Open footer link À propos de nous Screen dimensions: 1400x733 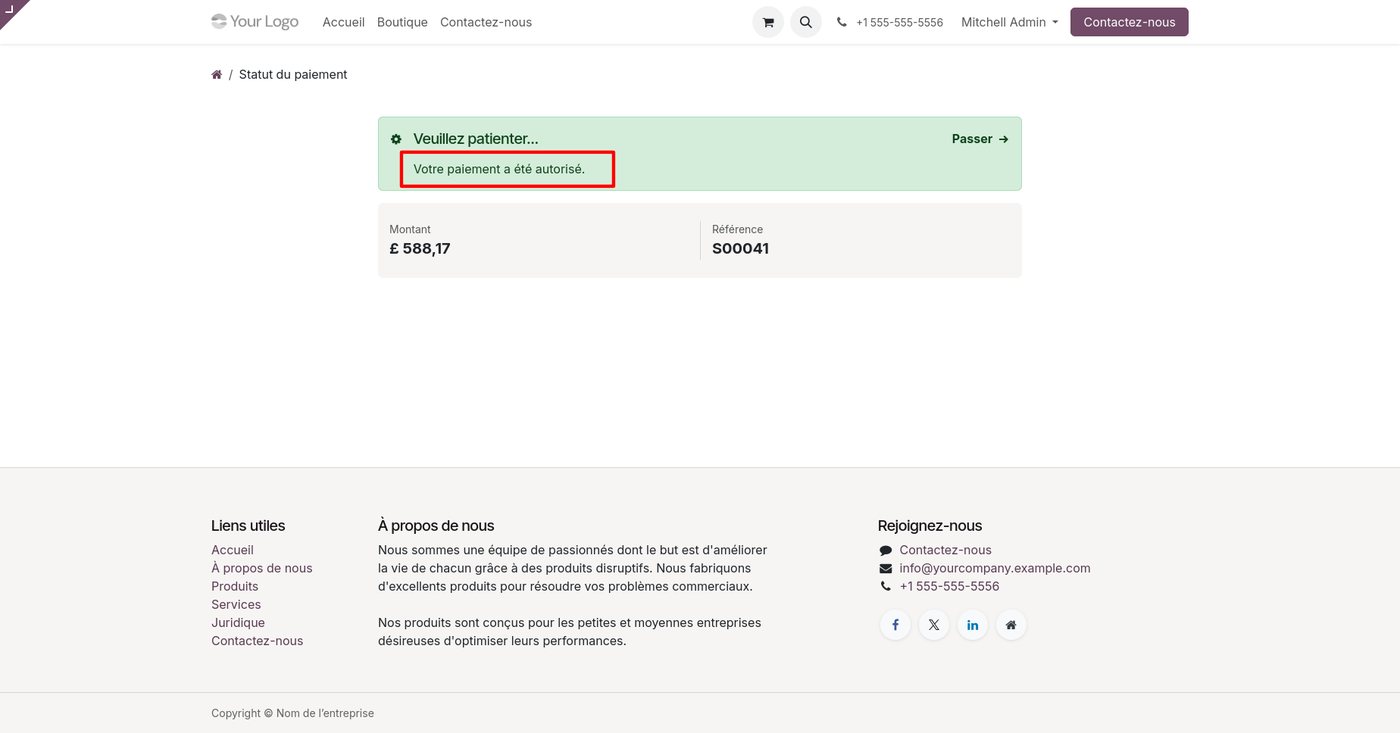tap(262, 568)
